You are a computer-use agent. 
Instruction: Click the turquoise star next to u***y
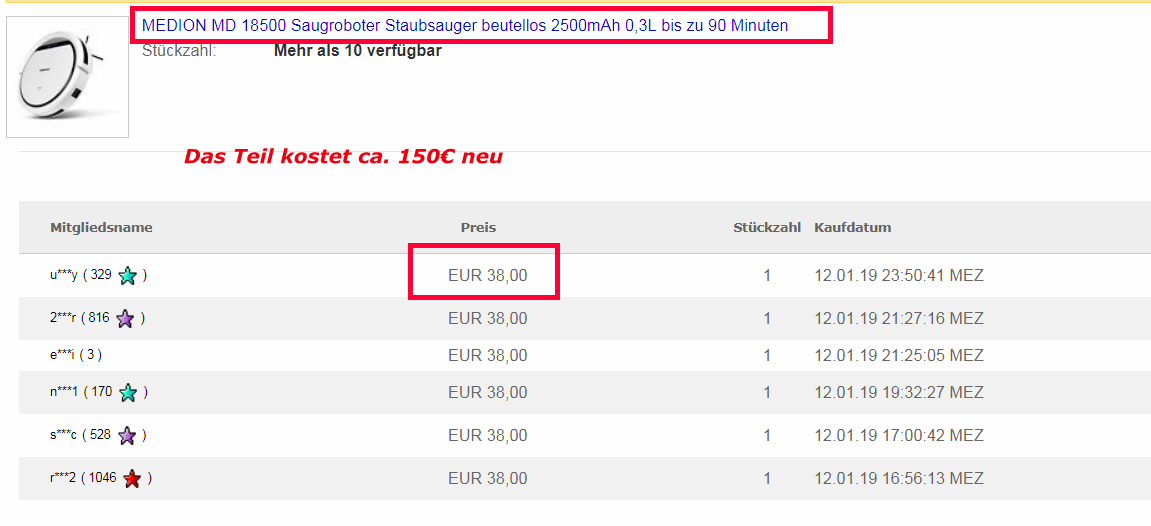coord(128,276)
